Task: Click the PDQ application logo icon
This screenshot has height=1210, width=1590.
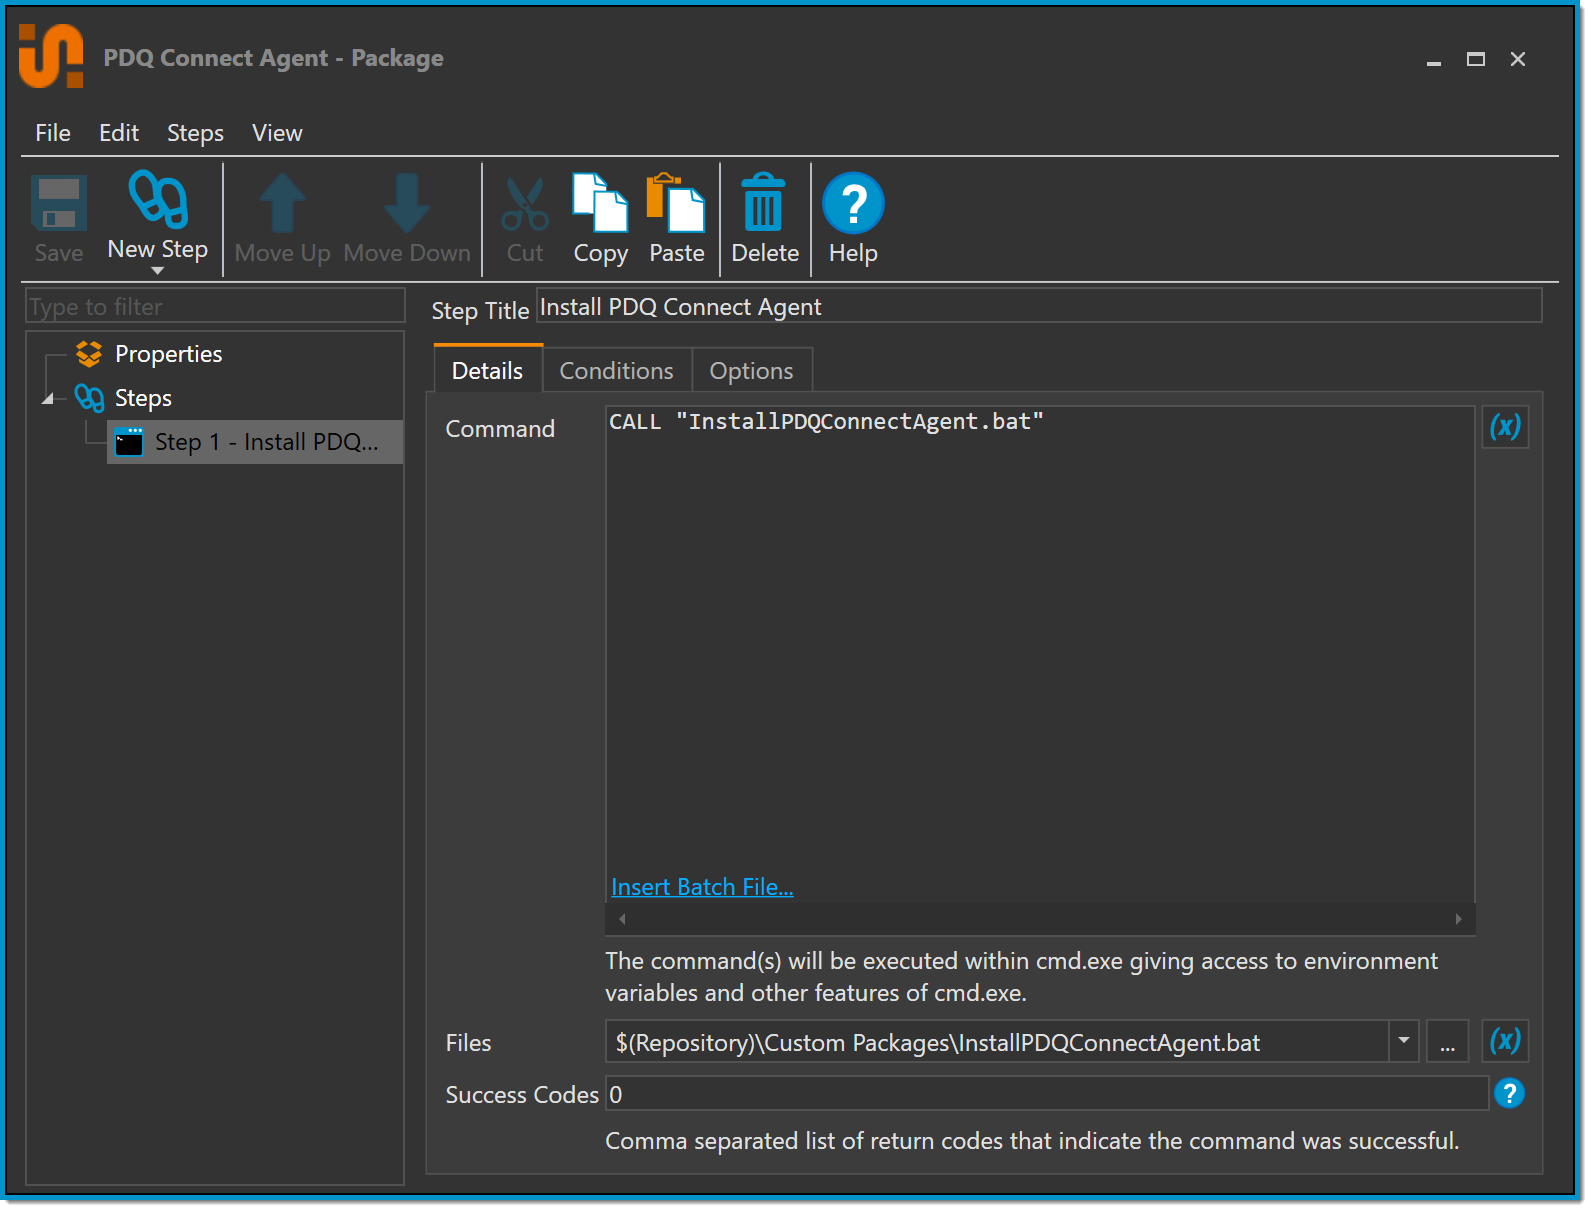Action: (51, 56)
